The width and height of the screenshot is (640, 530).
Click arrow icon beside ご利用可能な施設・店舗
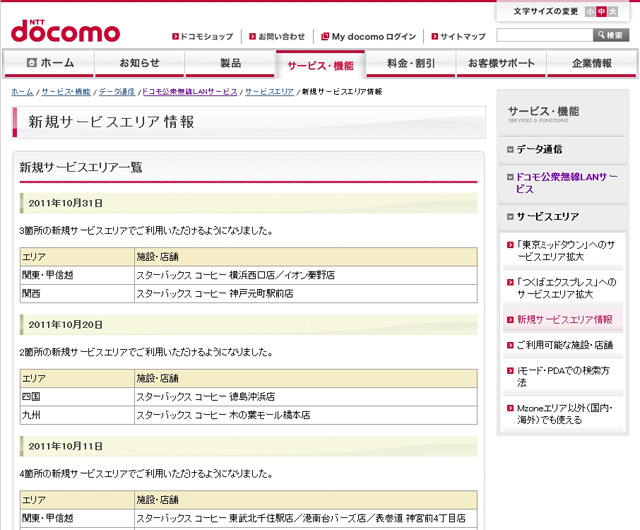click(510, 345)
